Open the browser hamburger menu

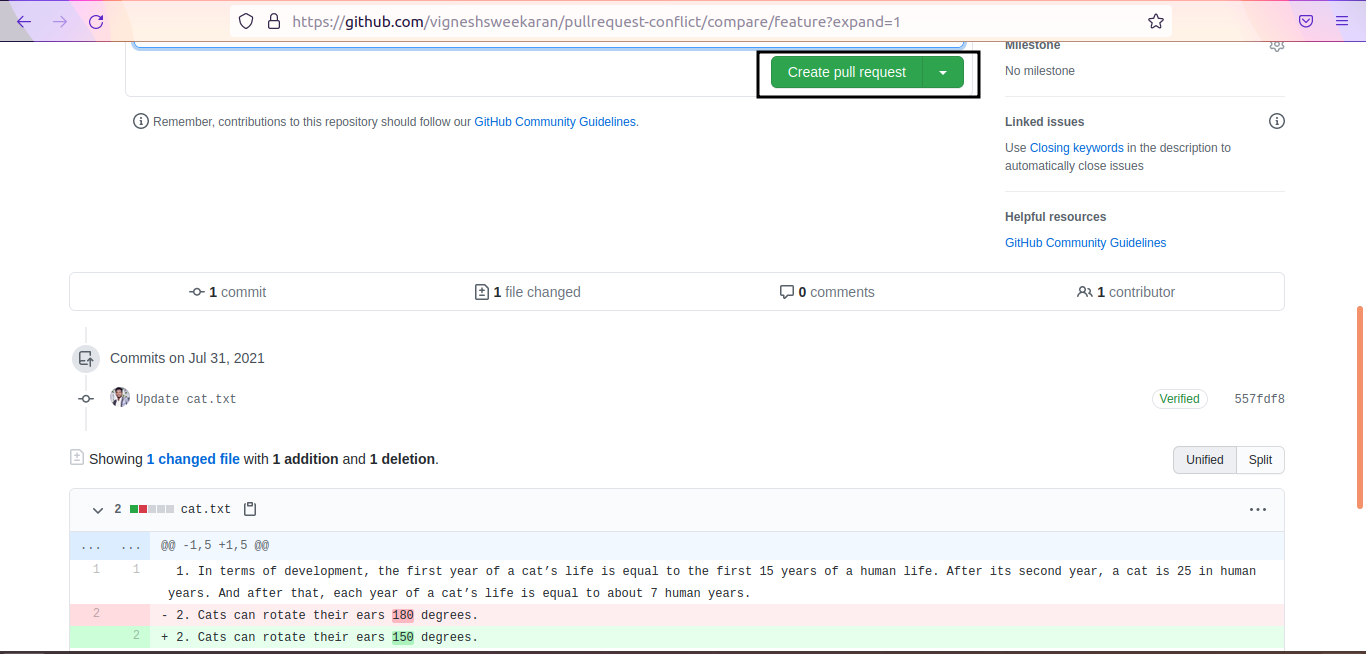[1341, 20]
